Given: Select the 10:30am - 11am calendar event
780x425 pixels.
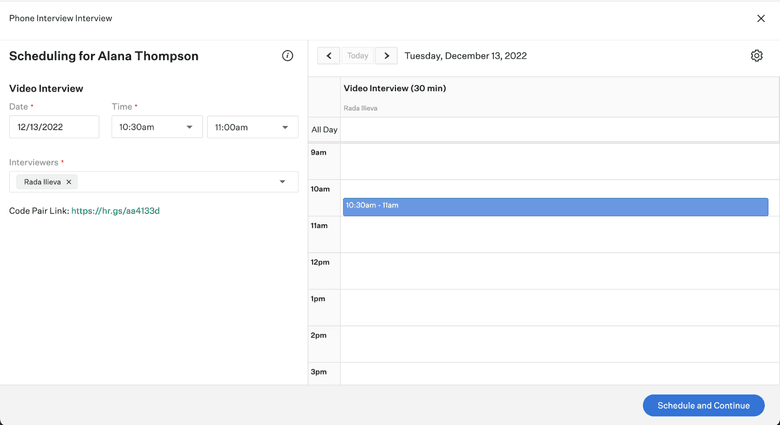Looking at the screenshot, I should point(555,207).
